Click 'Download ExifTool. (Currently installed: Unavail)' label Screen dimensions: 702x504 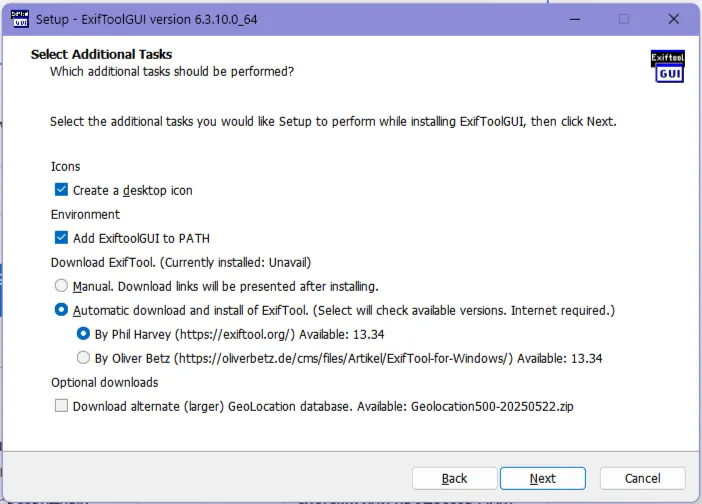(181, 262)
